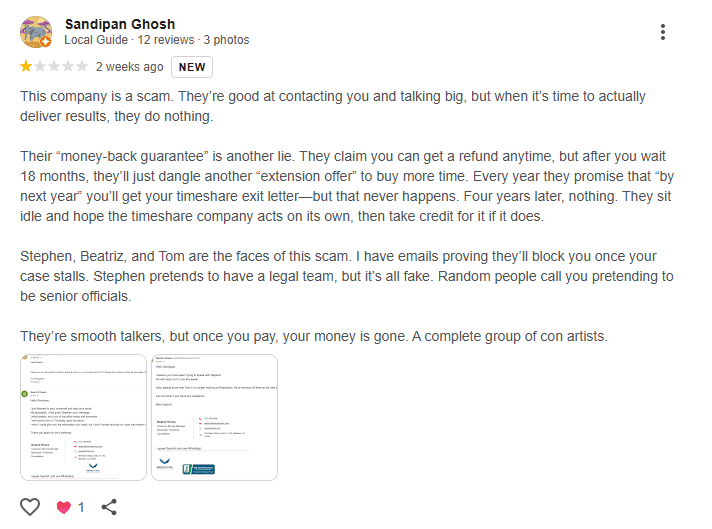
Task: Like the review with the heart outline icon
Action: coord(30,507)
